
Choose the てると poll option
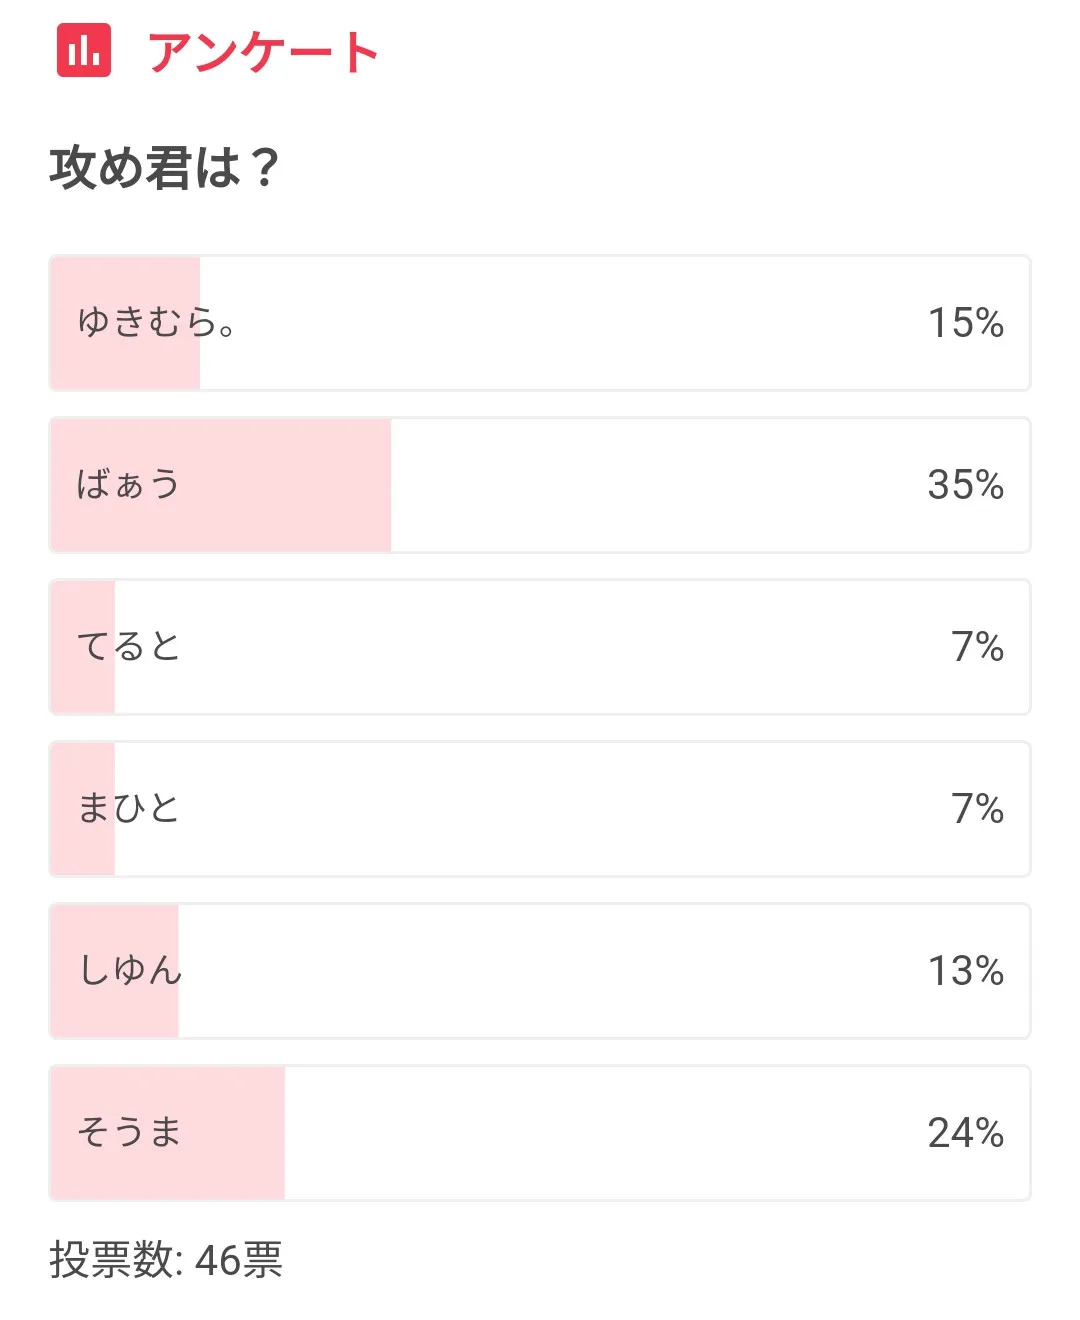pyautogui.click(x=540, y=647)
